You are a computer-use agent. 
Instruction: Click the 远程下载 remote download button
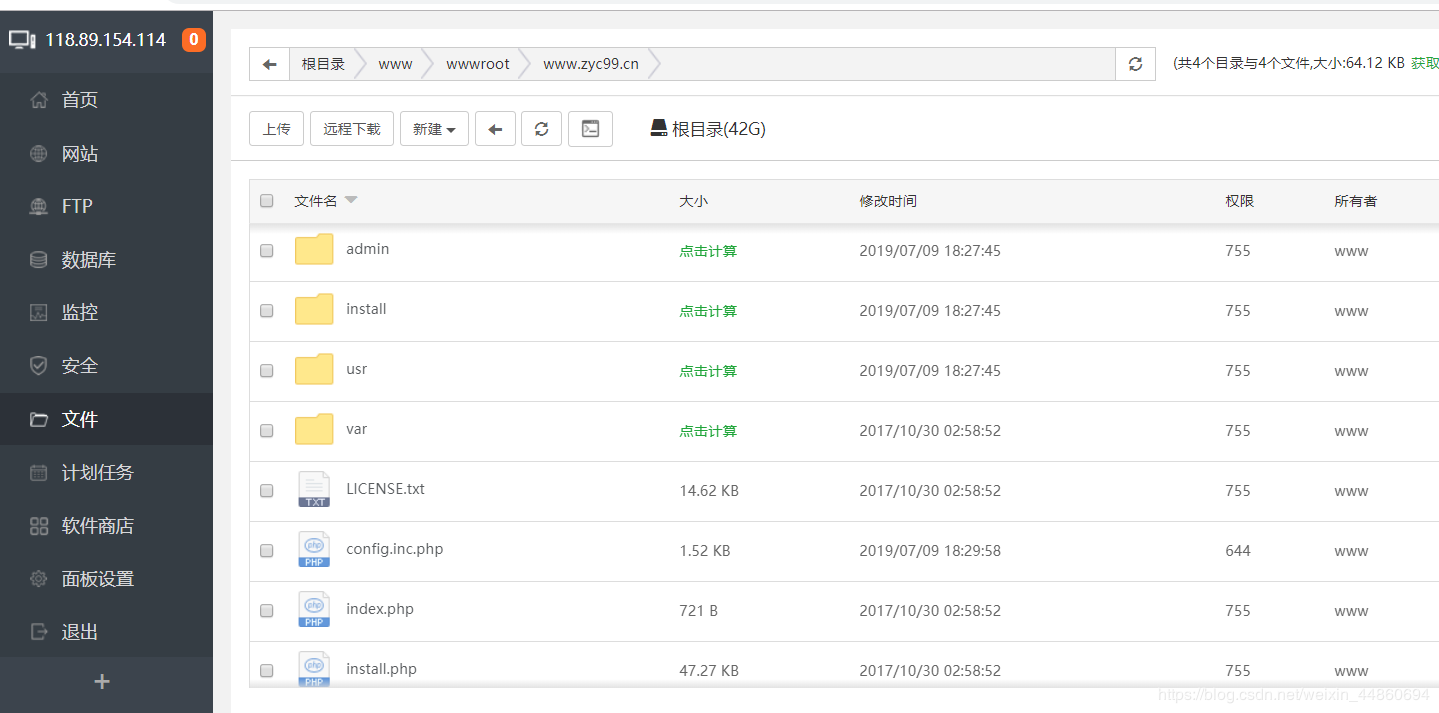(x=352, y=129)
